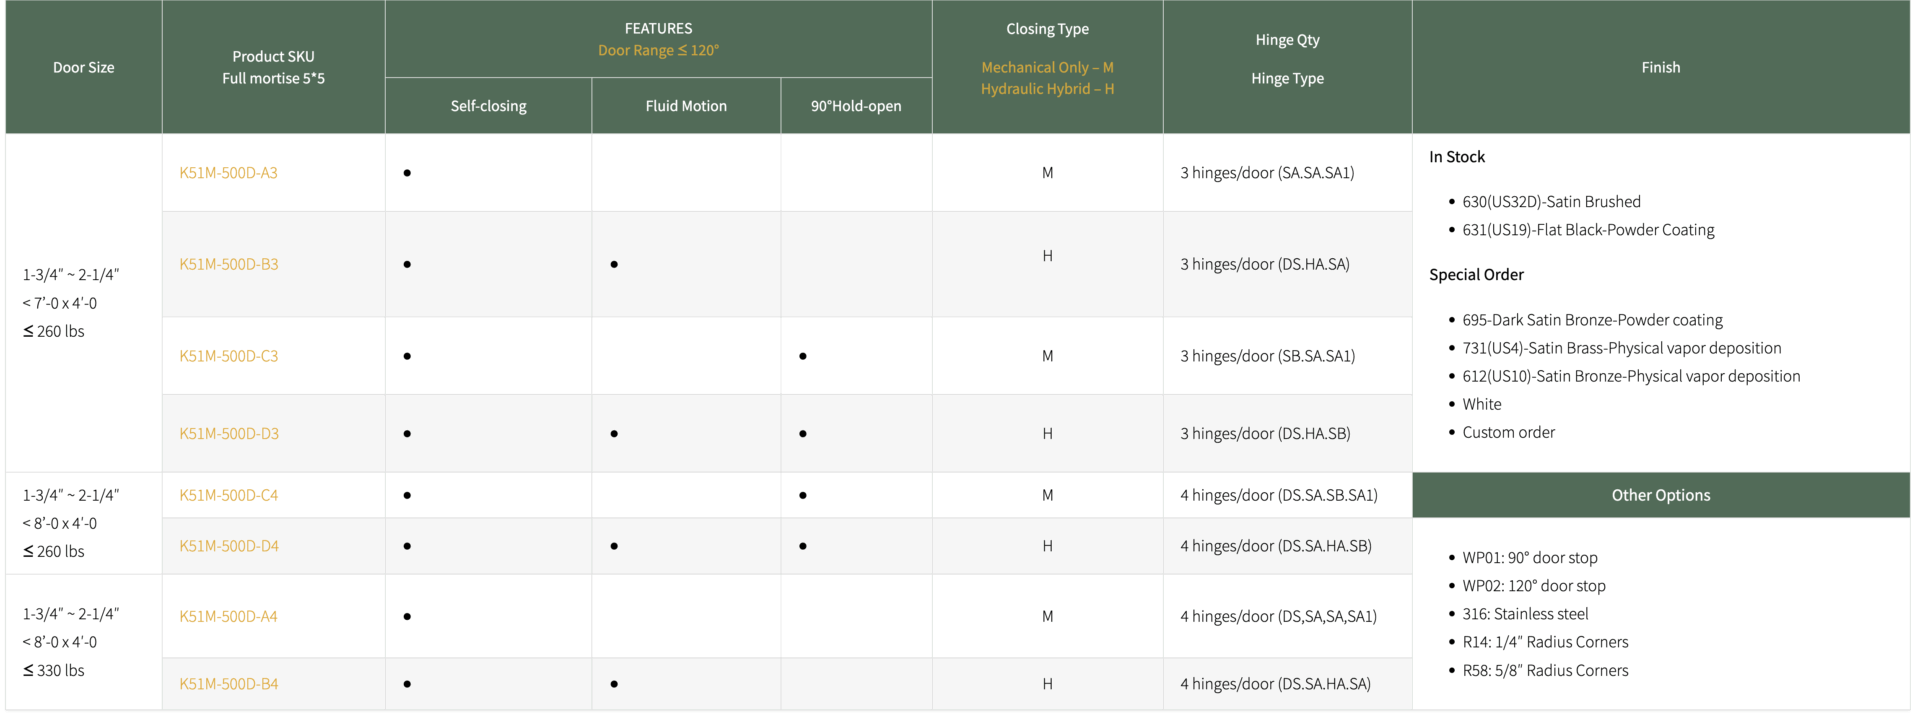This screenshot has width=1920, height=717.
Task: Click Hold-open dot for K51M-500D-C3
Action: tap(803, 356)
